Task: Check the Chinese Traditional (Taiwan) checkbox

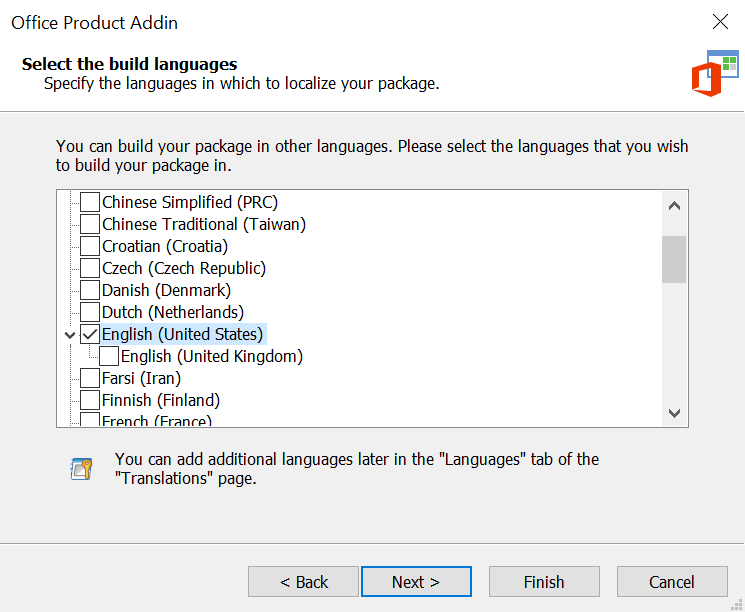Action: (90, 224)
